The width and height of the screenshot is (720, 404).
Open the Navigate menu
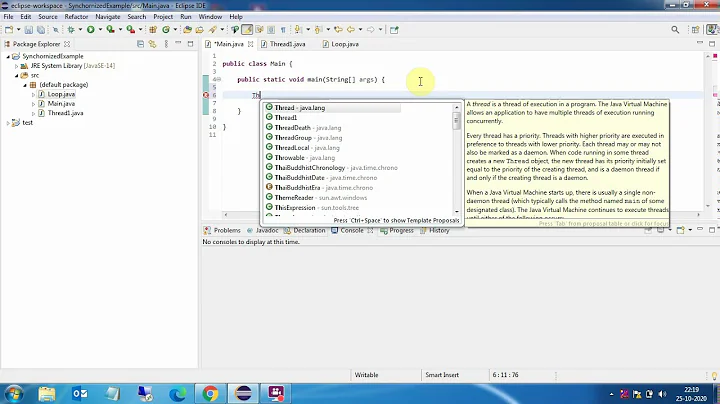(x=107, y=17)
